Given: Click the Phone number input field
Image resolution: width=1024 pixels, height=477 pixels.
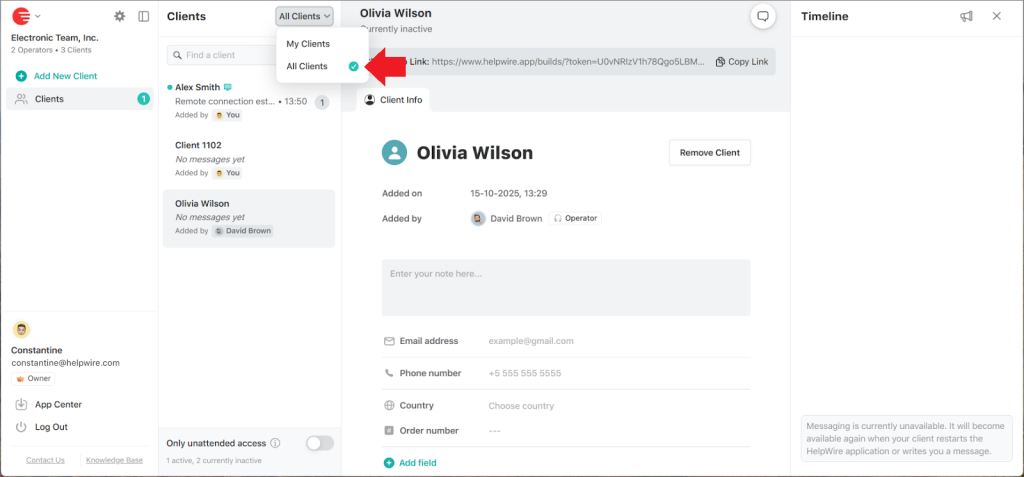Looking at the screenshot, I should [x=619, y=373].
